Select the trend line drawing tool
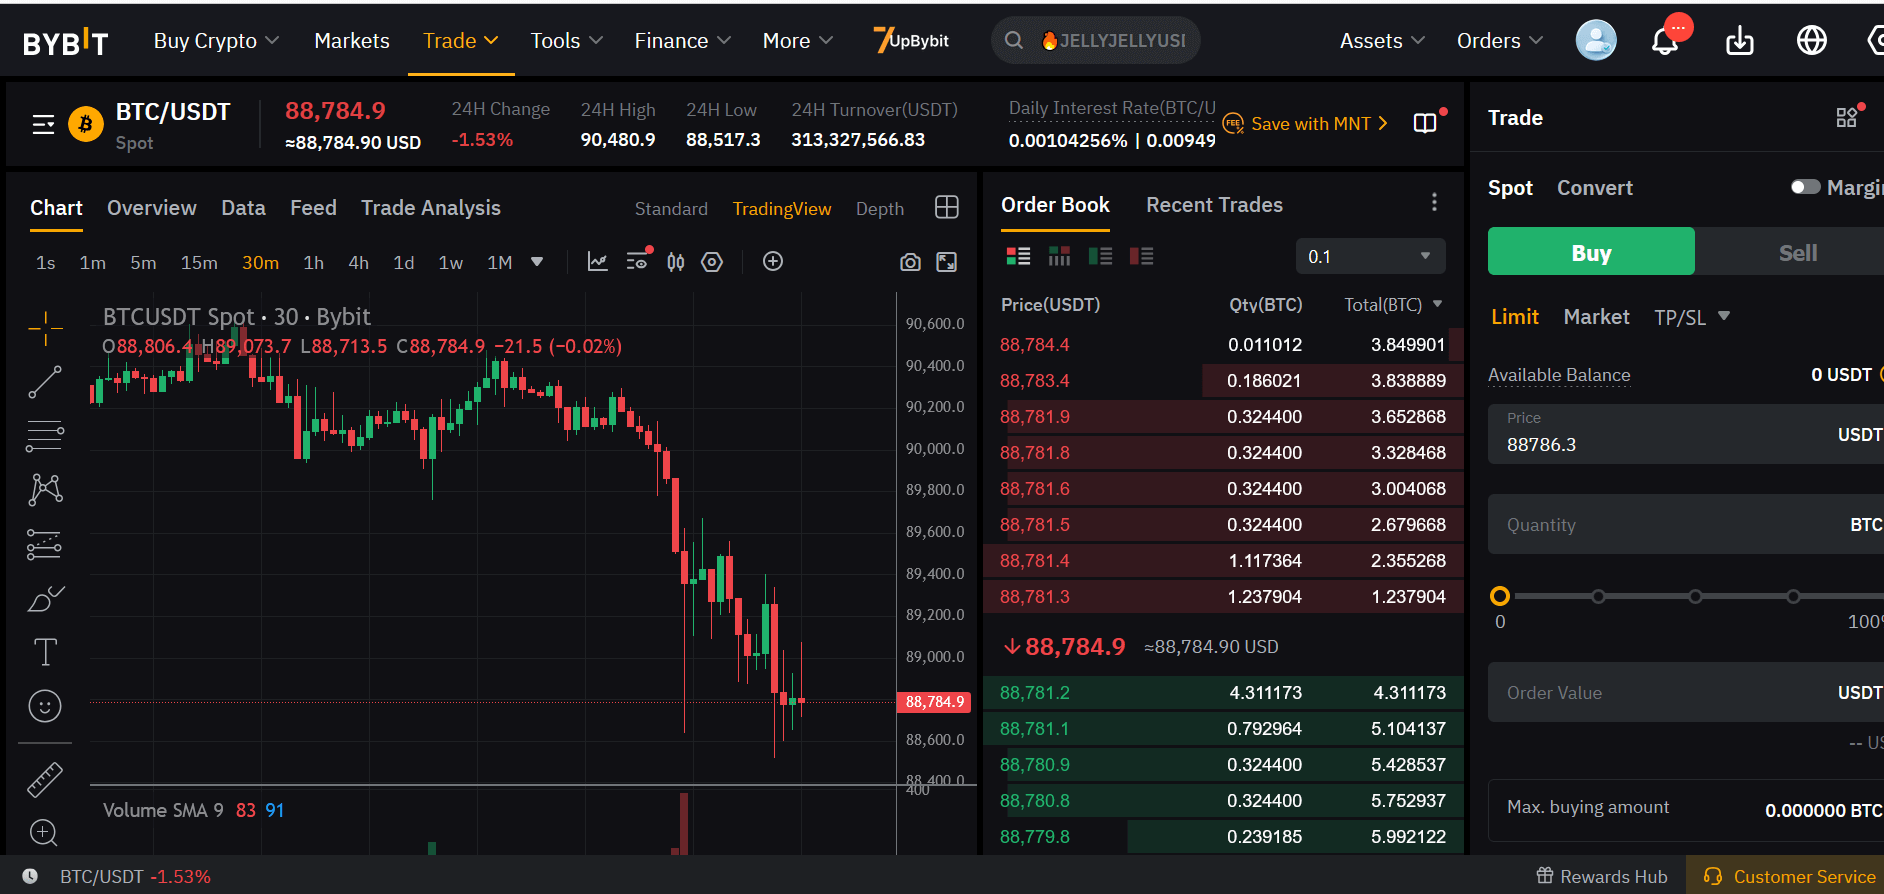The image size is (1884, 894). click(45, 382)
